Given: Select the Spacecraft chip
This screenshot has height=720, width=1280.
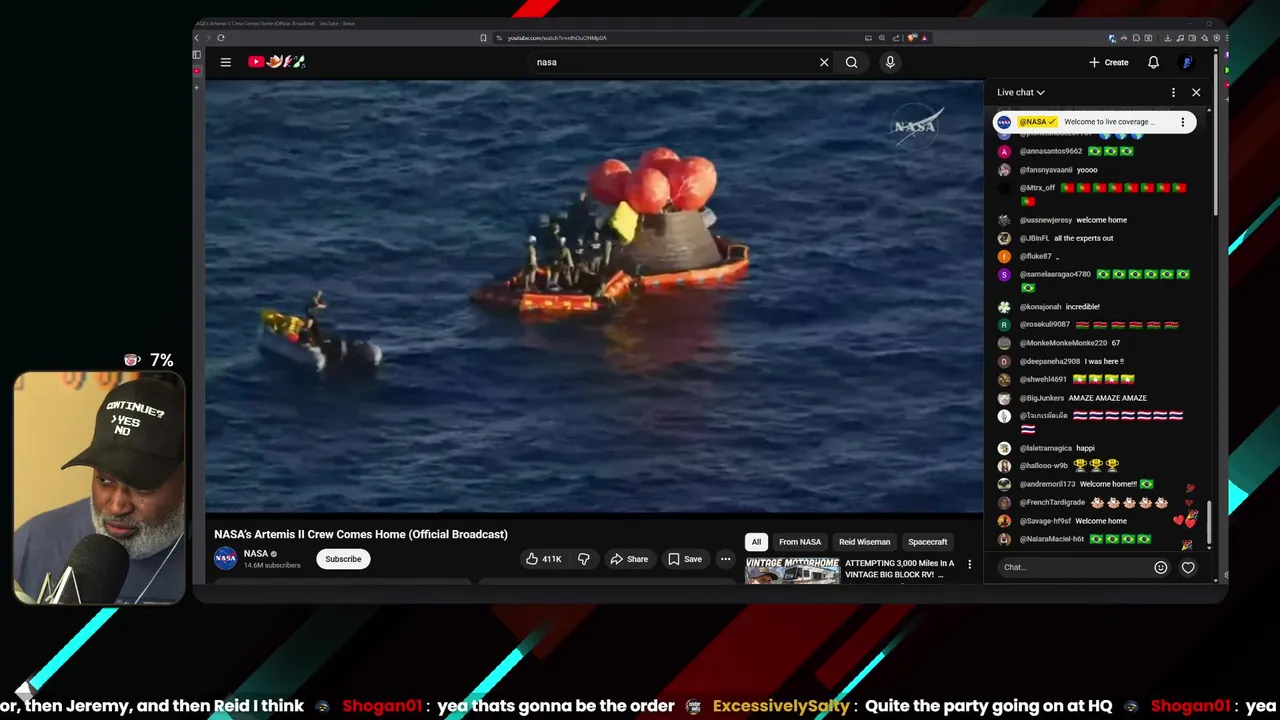Looking at the screenshot, I should (928, 542).
